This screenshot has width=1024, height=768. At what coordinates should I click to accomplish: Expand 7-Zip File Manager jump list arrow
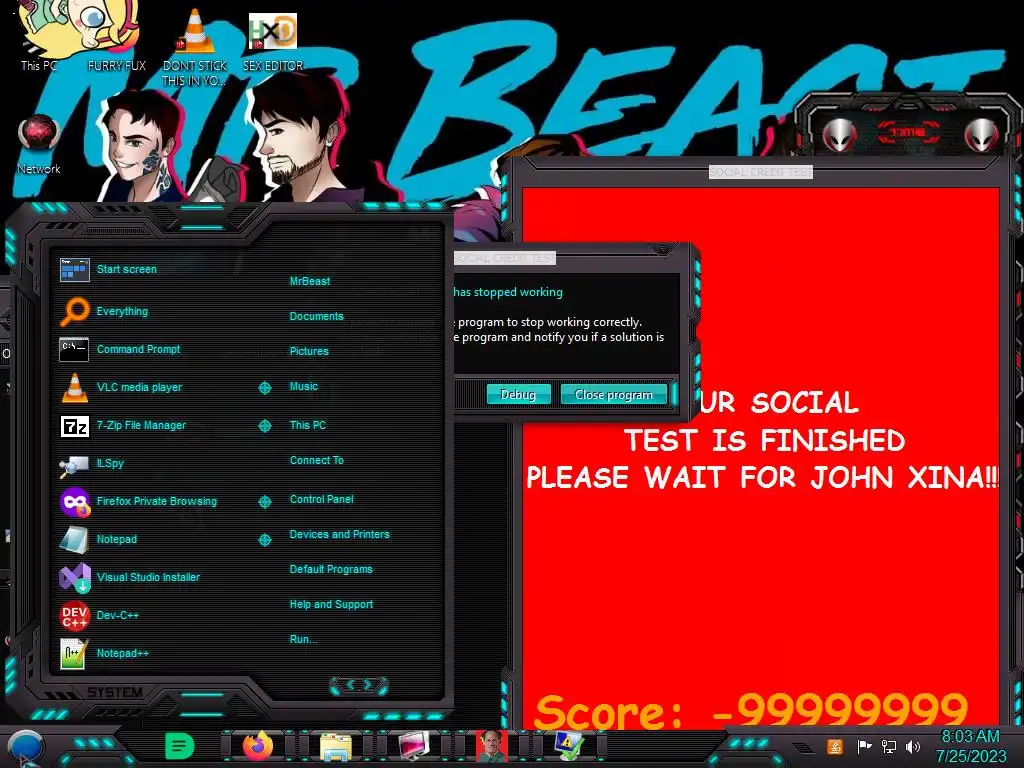[x=264, y=426]
